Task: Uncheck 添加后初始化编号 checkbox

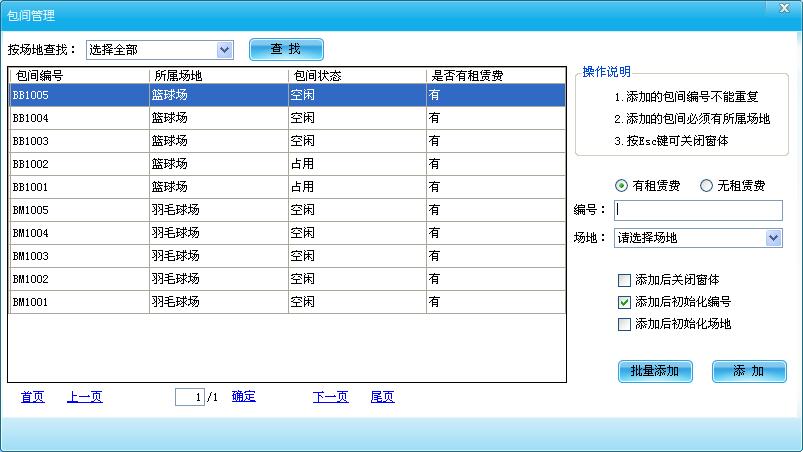Action: [625, 302]
